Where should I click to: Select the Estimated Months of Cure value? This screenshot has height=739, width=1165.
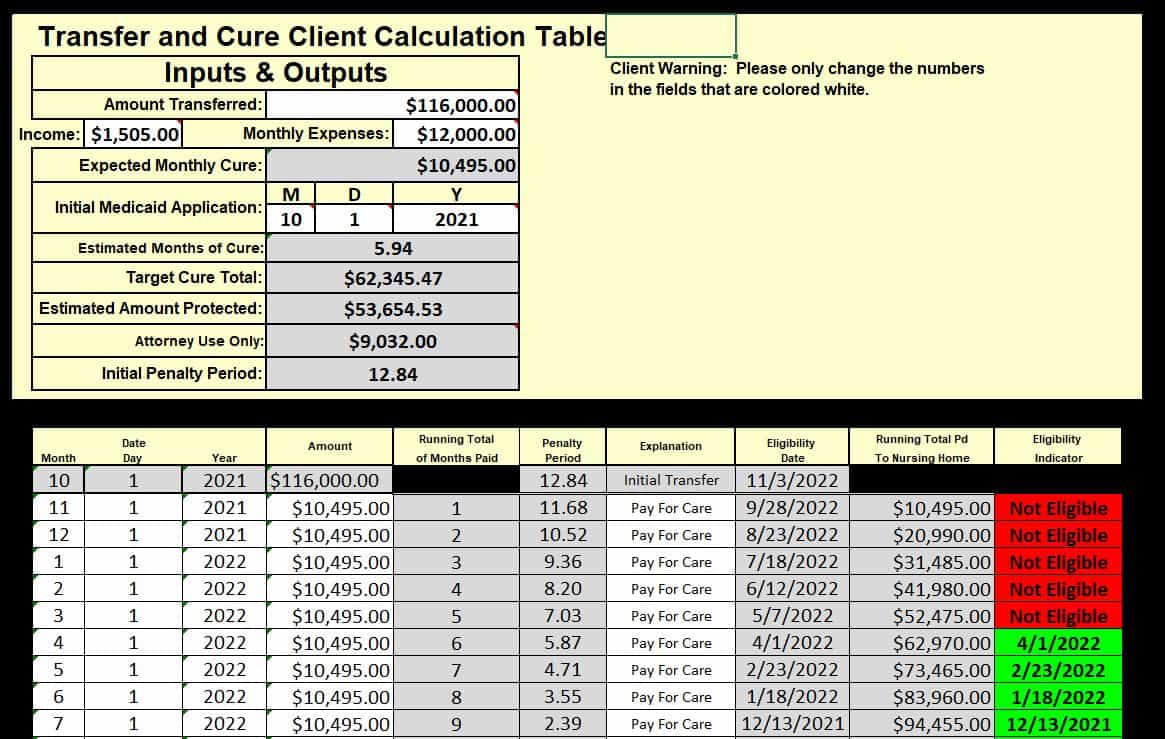(393, 248)
